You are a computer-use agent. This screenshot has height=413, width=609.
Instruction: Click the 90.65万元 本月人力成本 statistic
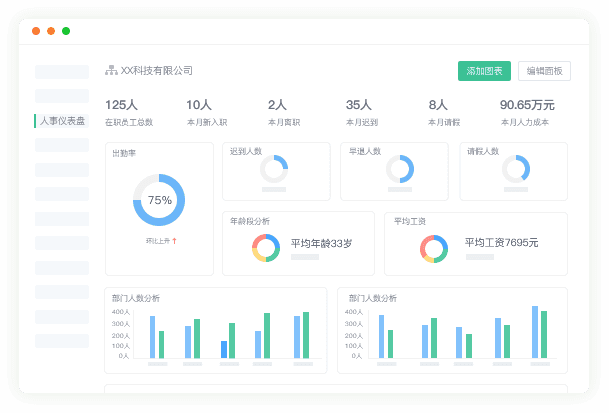[527, 113]
